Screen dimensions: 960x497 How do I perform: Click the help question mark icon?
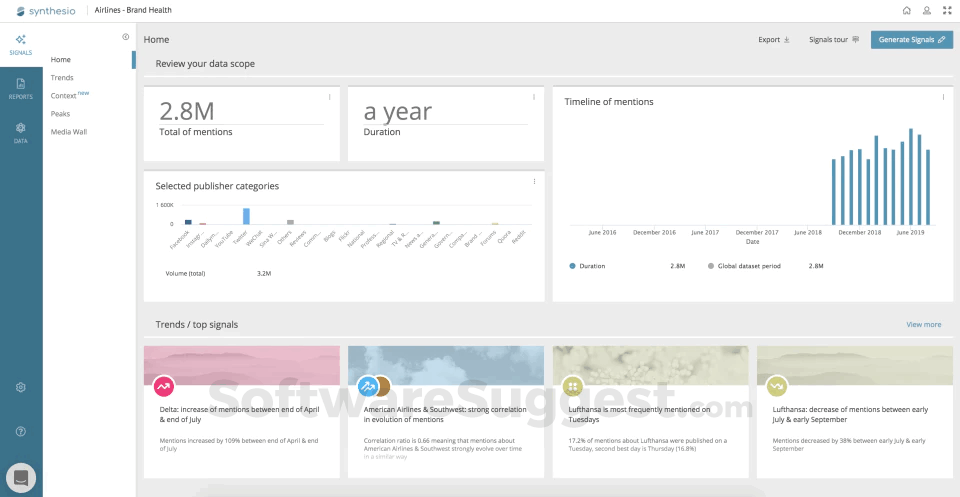[21, 431]
